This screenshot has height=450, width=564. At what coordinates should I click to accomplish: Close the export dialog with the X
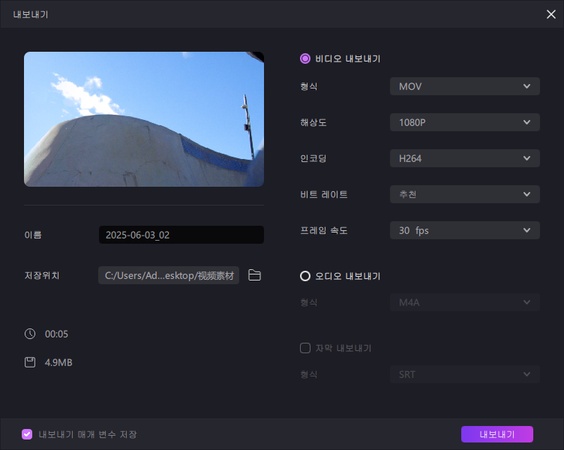pos(551,14)
